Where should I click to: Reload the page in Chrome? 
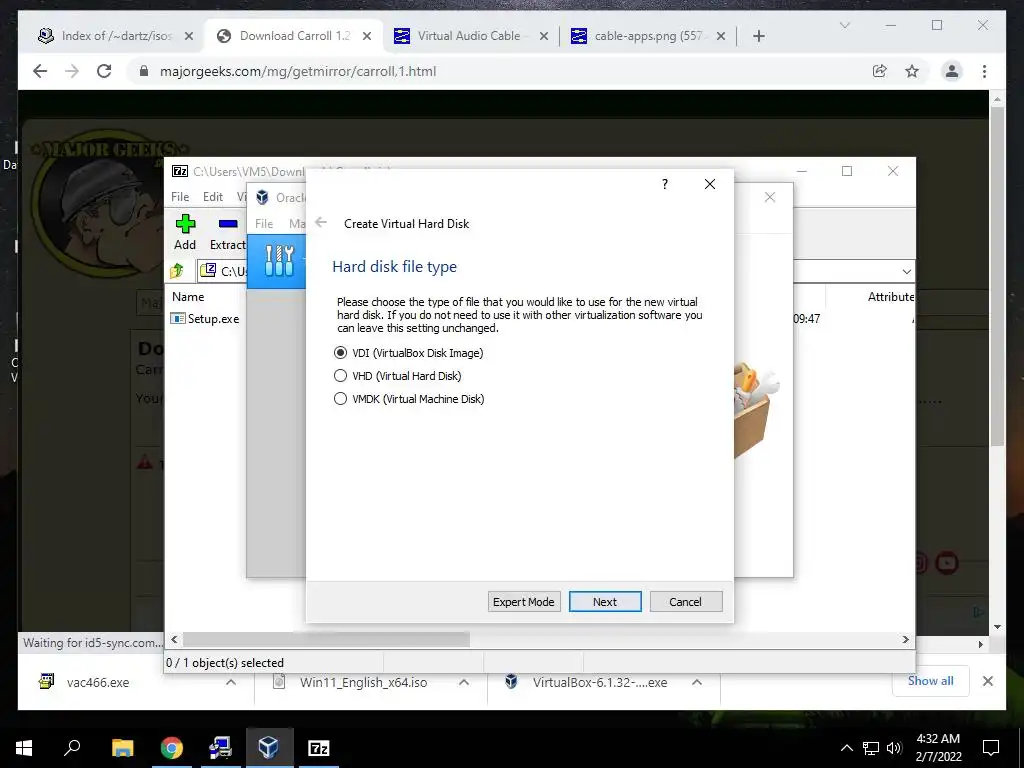coord(104,71)
